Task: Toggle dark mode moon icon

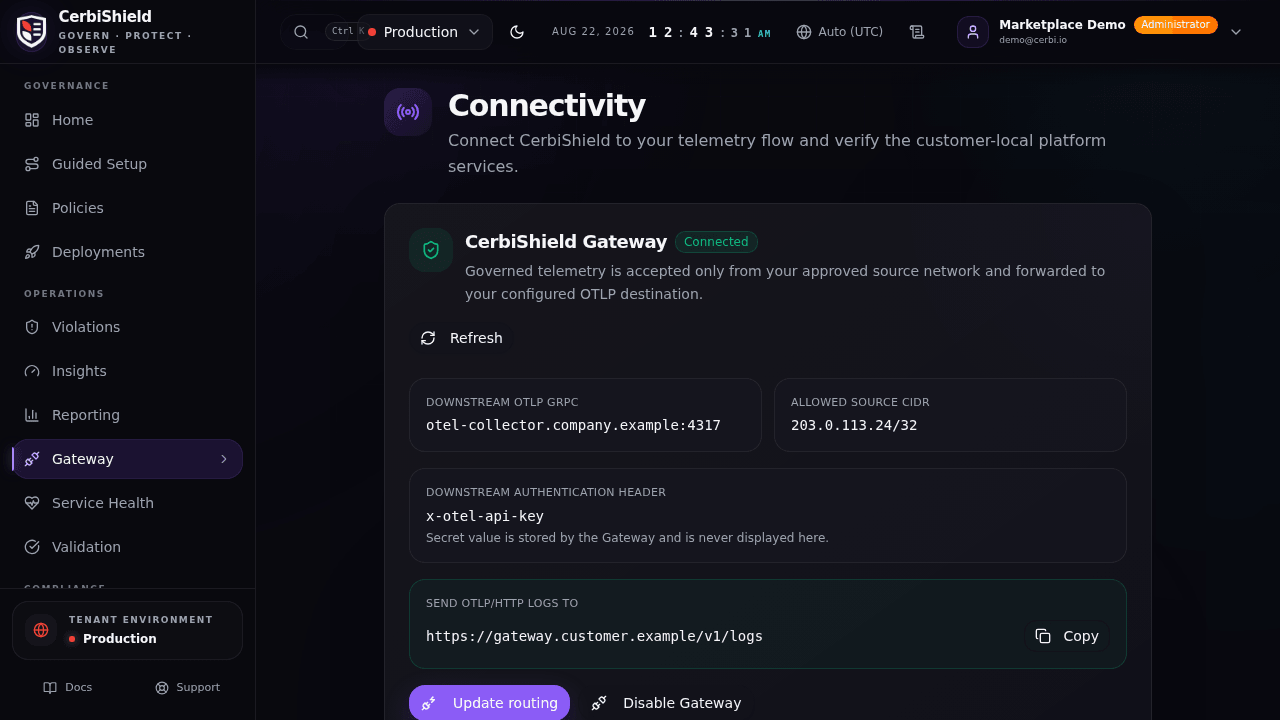Action: pyautogui.click(x=517, y=32)
